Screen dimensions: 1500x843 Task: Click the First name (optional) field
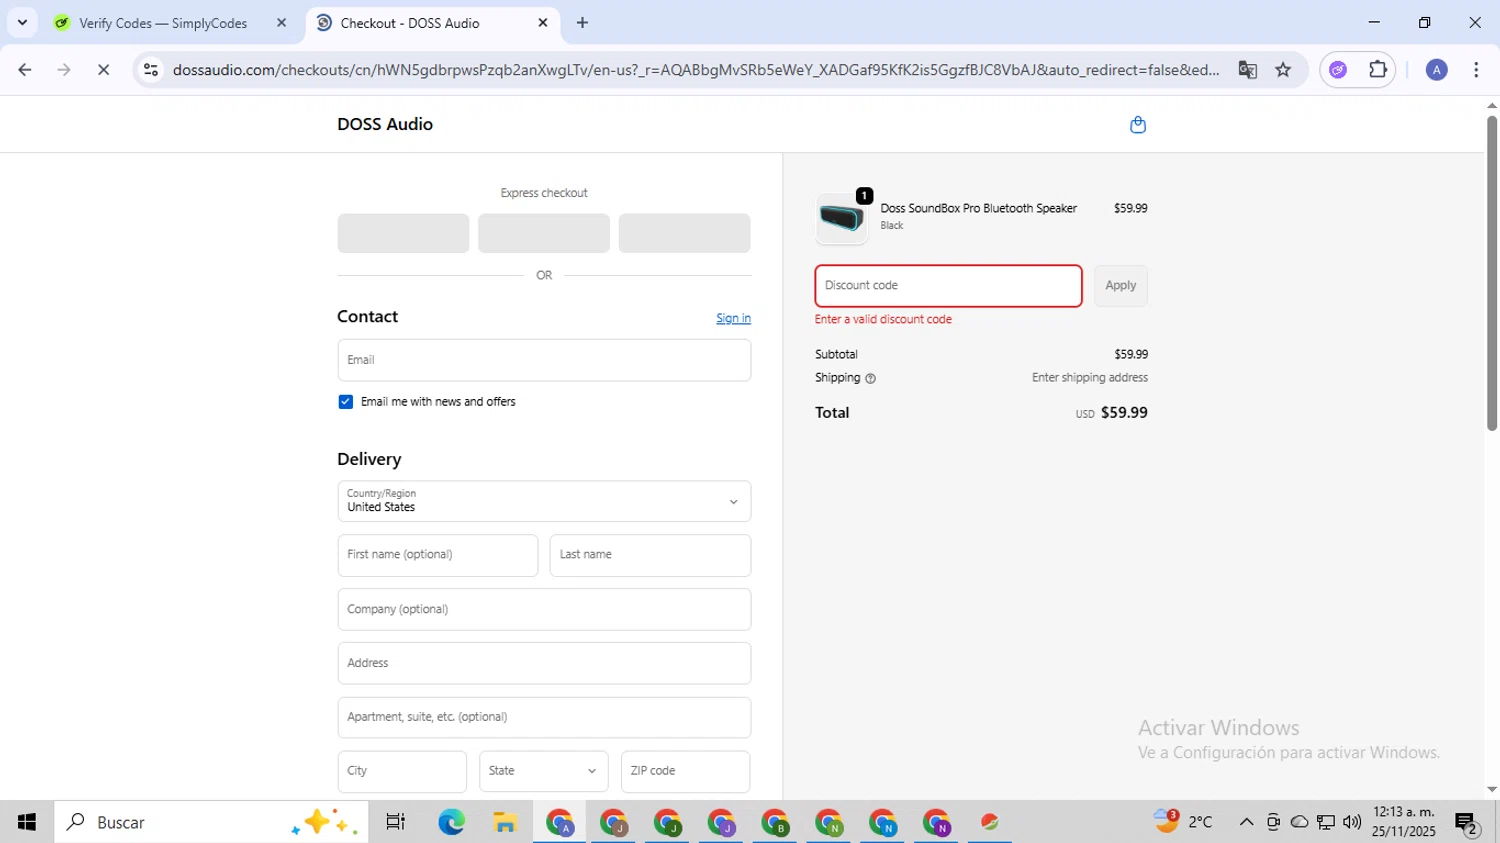(438, 555)
